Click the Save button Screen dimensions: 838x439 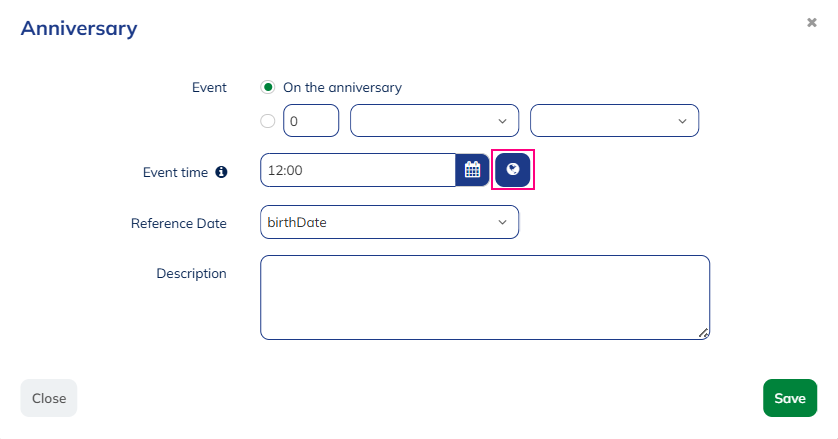(x=789, y=398)
